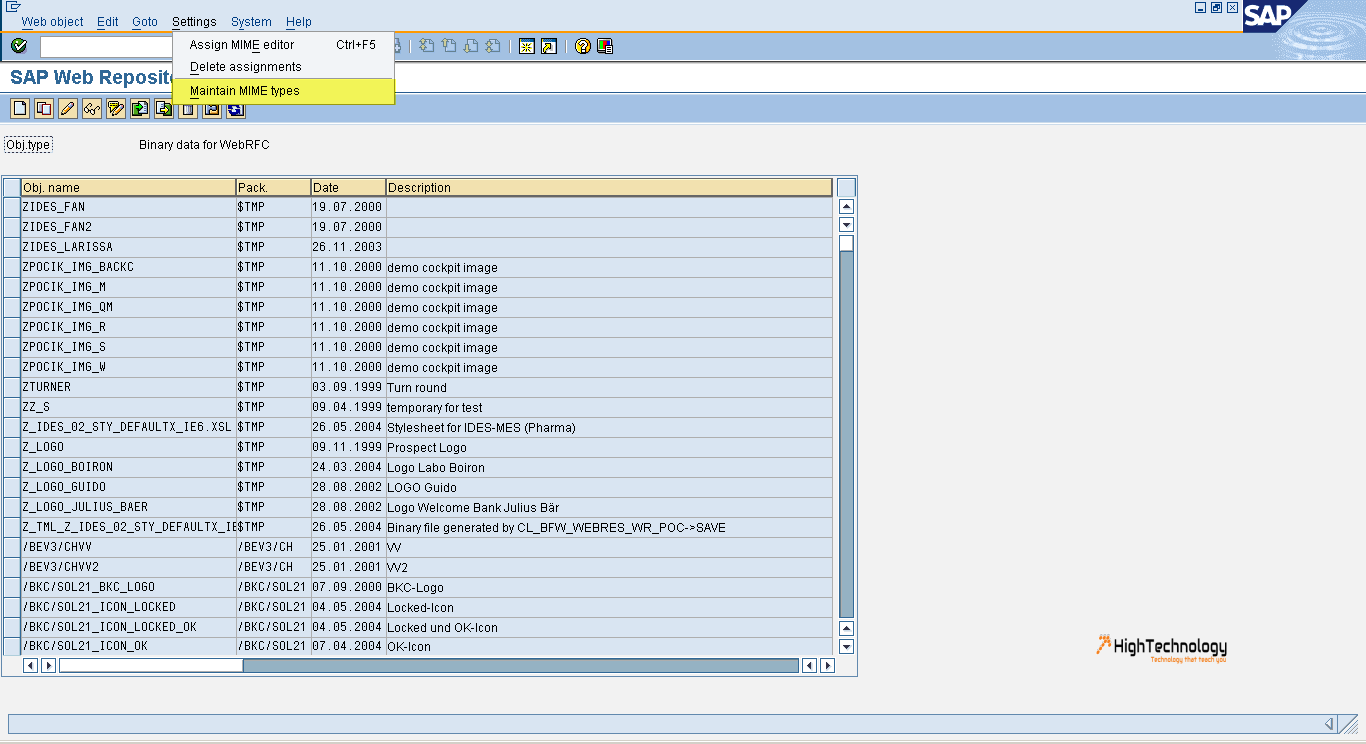Go to Last page toolbar icon
Screen dimensions: 1366x744
493,46
